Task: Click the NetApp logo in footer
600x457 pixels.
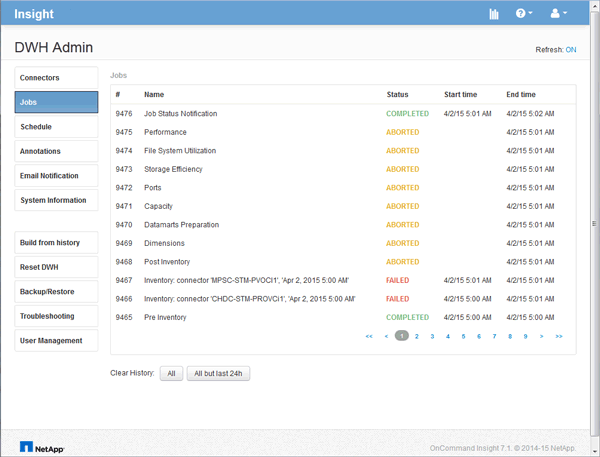Action: (42, 447)
